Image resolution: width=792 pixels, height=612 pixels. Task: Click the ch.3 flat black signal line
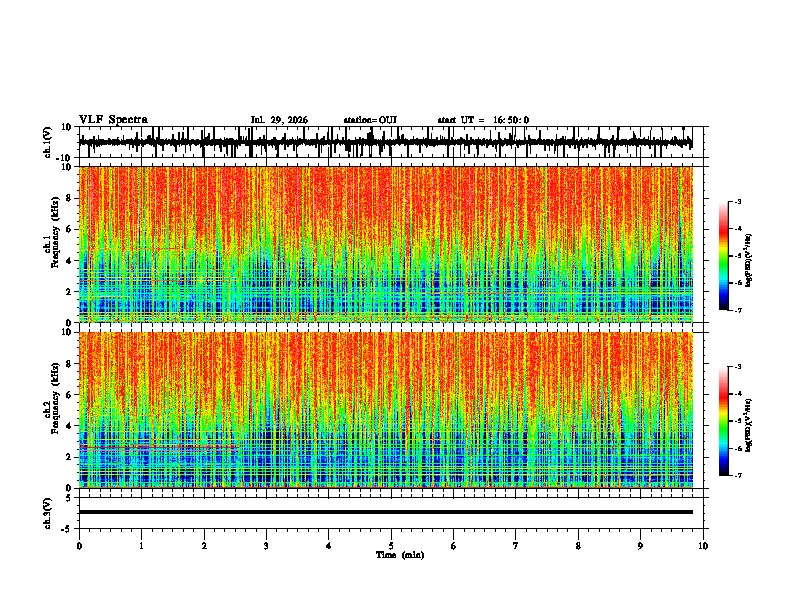386,512
